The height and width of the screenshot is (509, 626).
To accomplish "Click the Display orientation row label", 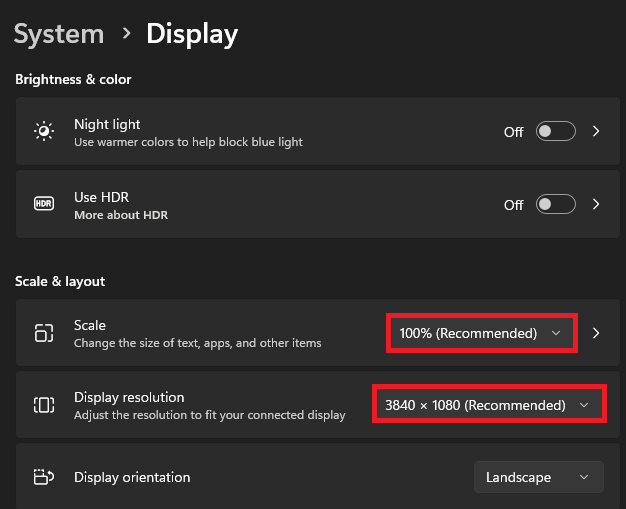I will click(132, 477).
